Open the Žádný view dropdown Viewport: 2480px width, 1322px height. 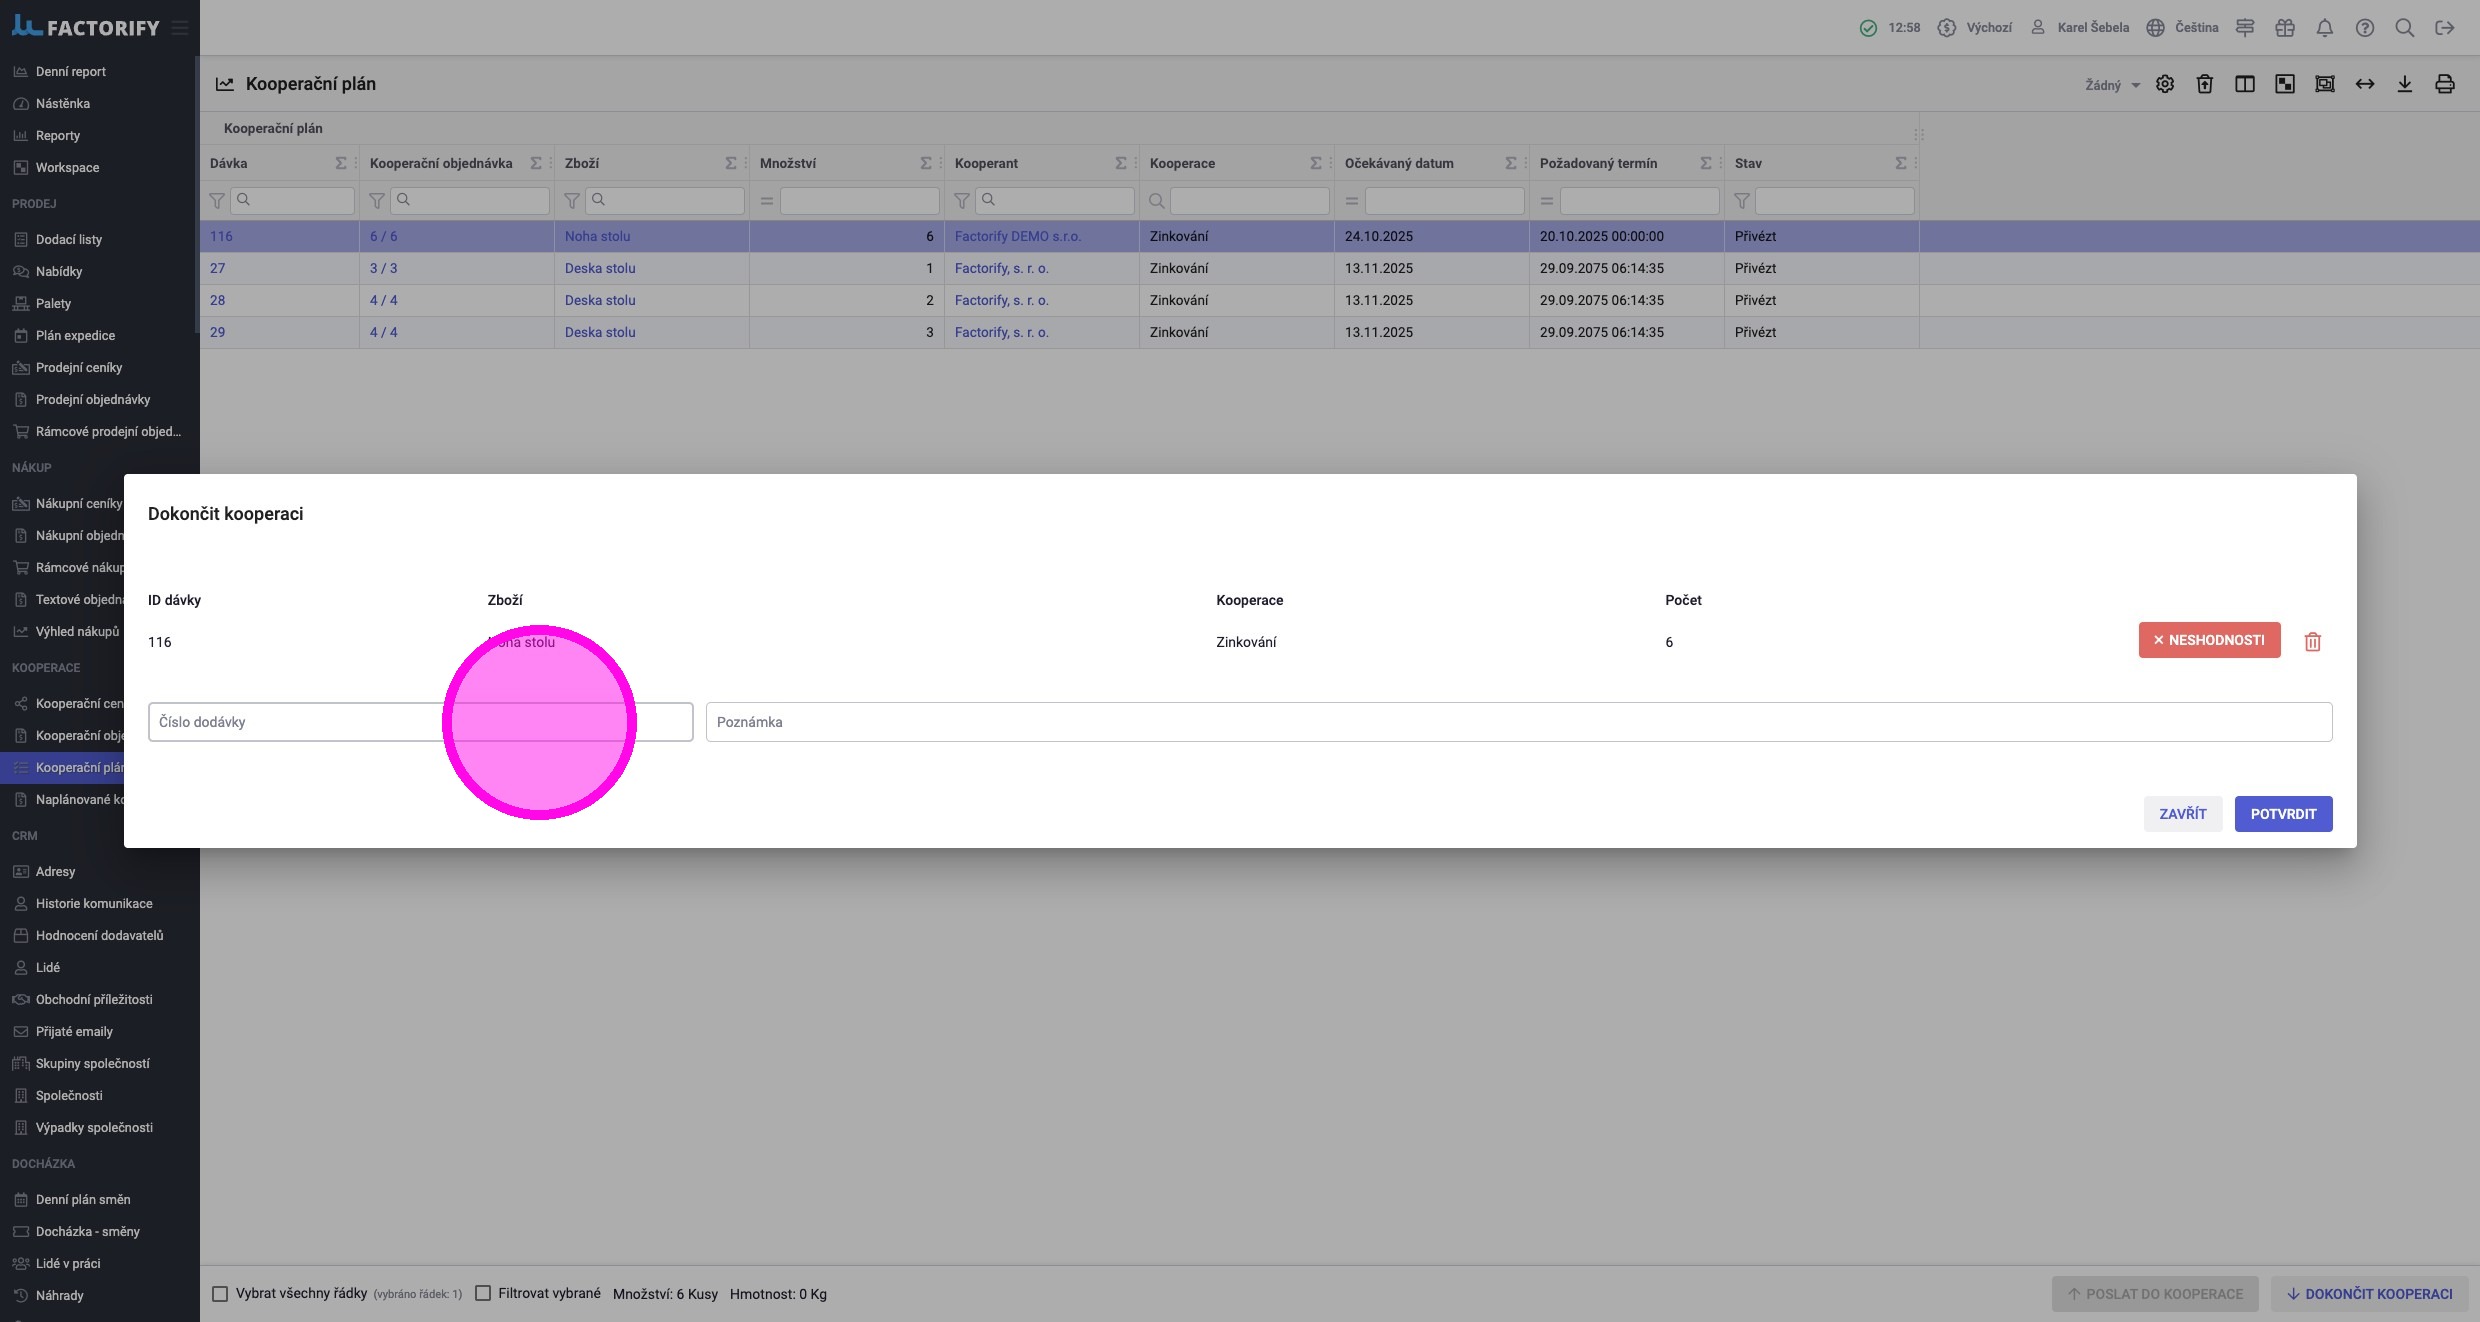pos(2112,85)
